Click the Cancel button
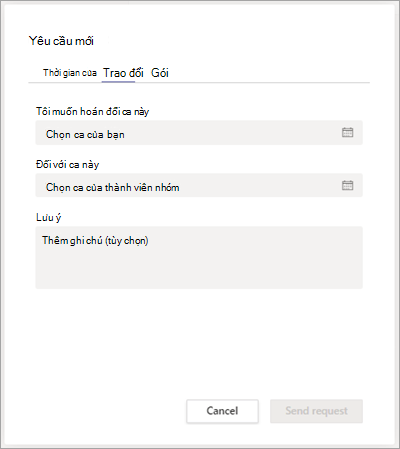 pyautogui.click(x=222, y=411)
